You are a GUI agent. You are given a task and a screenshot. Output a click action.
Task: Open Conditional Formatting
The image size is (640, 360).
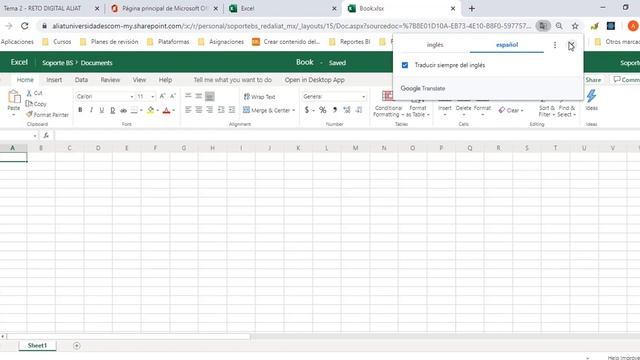click(388, 105)
